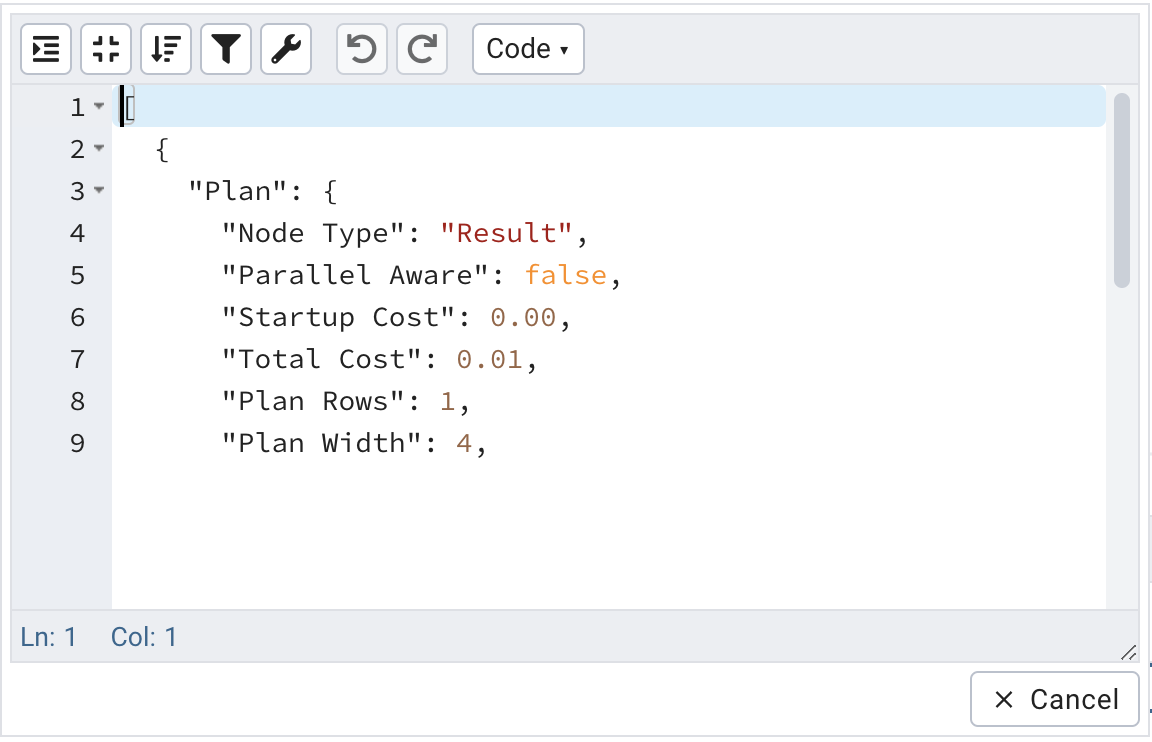Click the redo icon
The width and height of the screenshot is (1152, 742).
pos(421,48)
